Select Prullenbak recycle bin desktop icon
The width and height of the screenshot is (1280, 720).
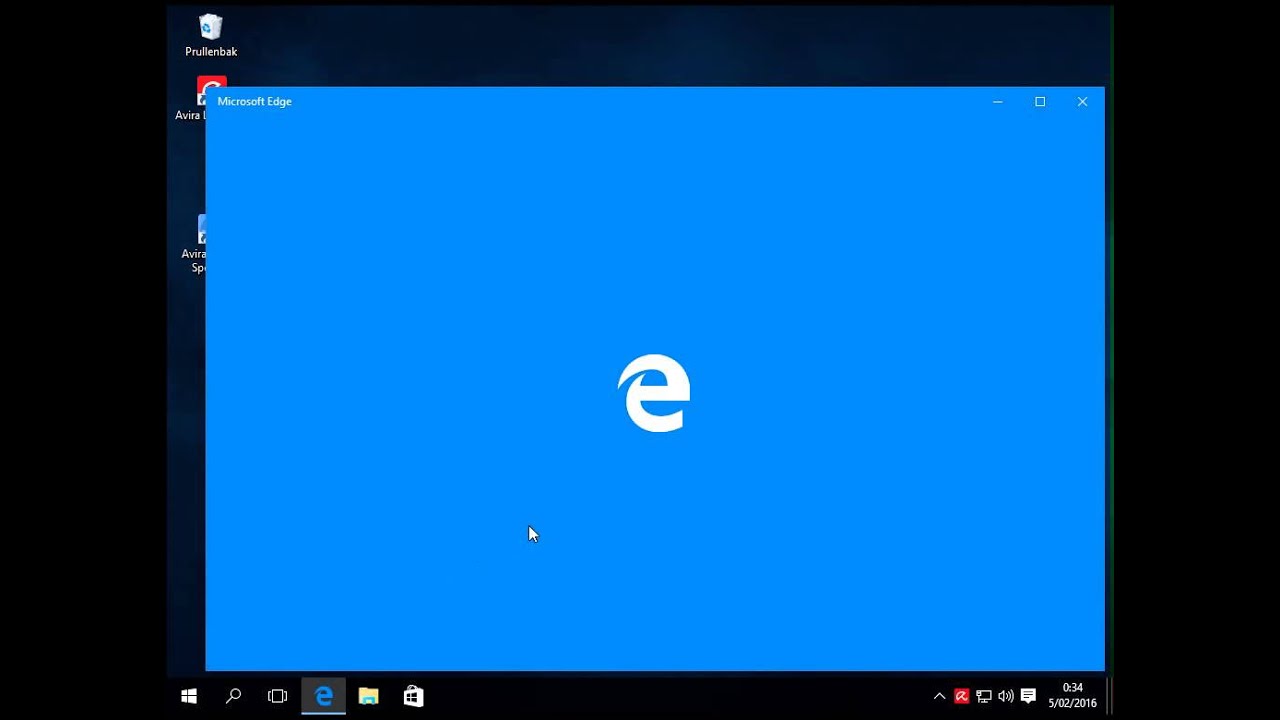[211, 35]
